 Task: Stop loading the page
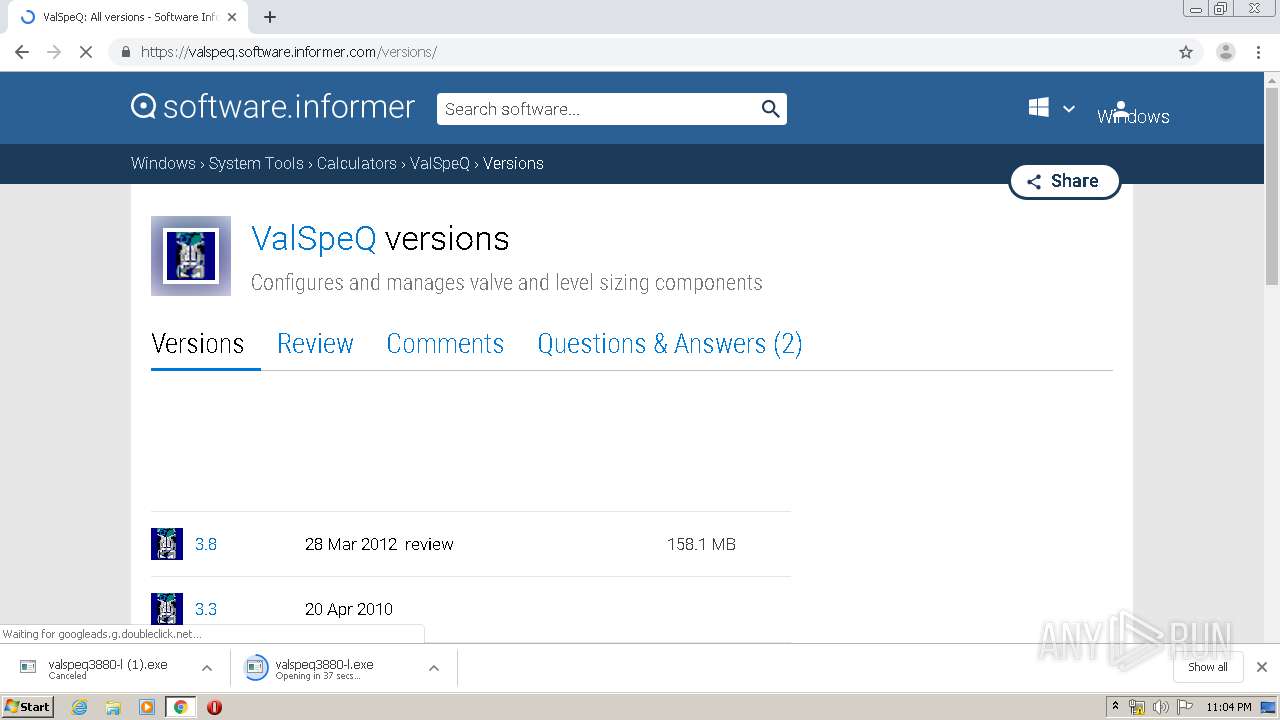click(86, 52)
